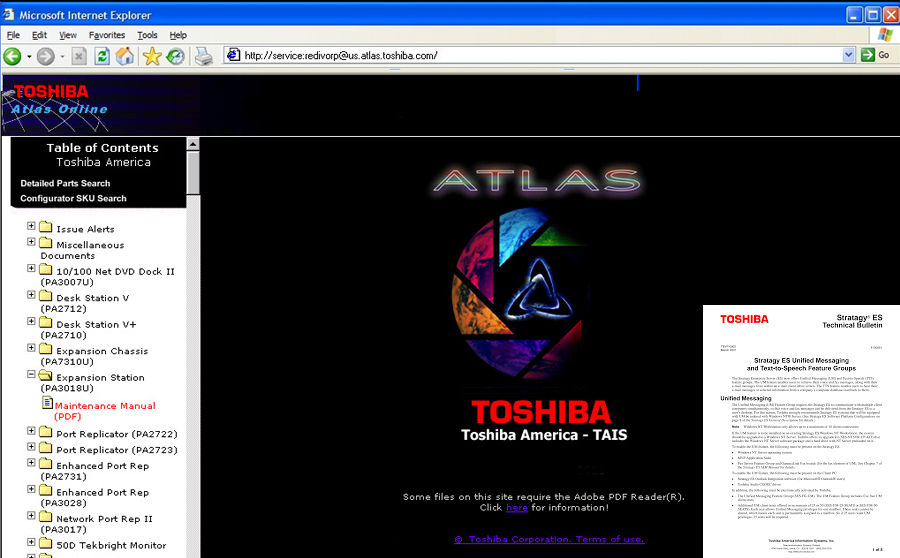
Task: Open the address bar dropdown arrow
Action: point(848,55)
